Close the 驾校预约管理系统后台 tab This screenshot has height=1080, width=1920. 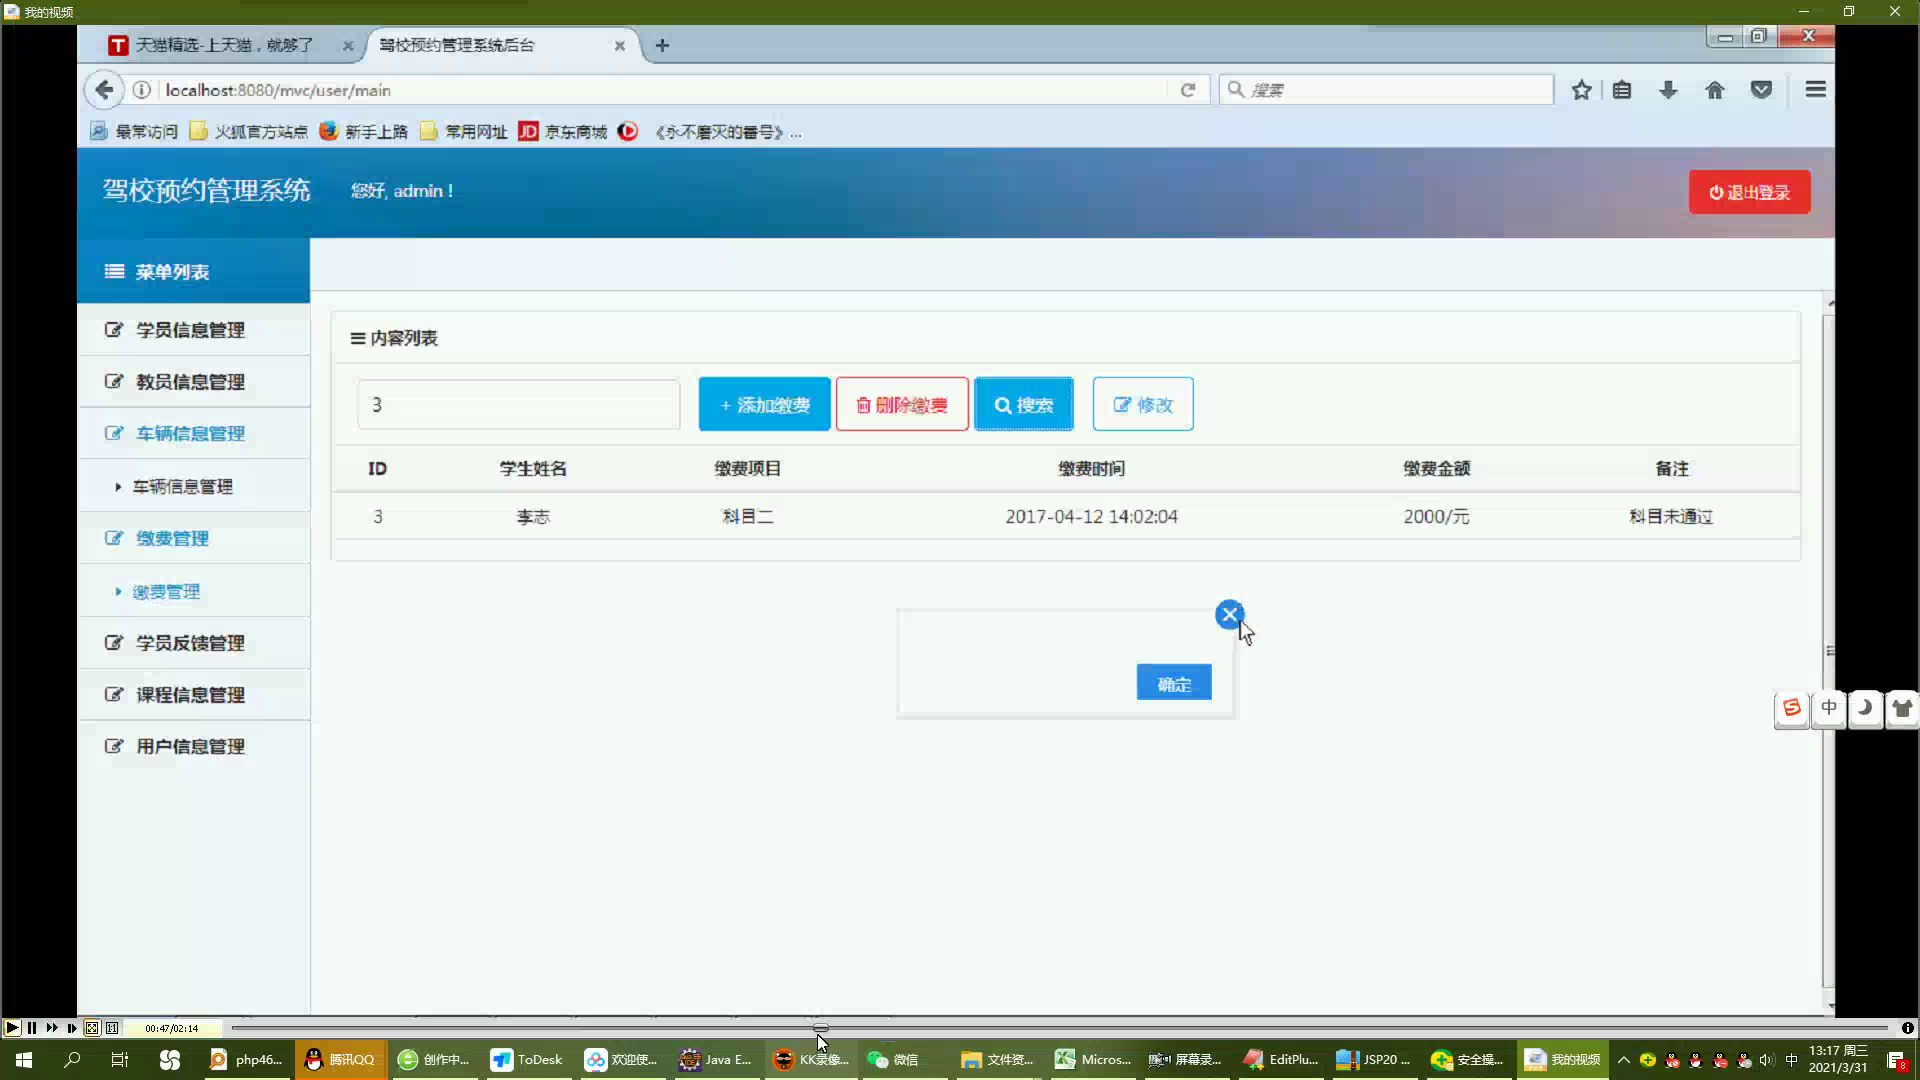click(620, 45)
